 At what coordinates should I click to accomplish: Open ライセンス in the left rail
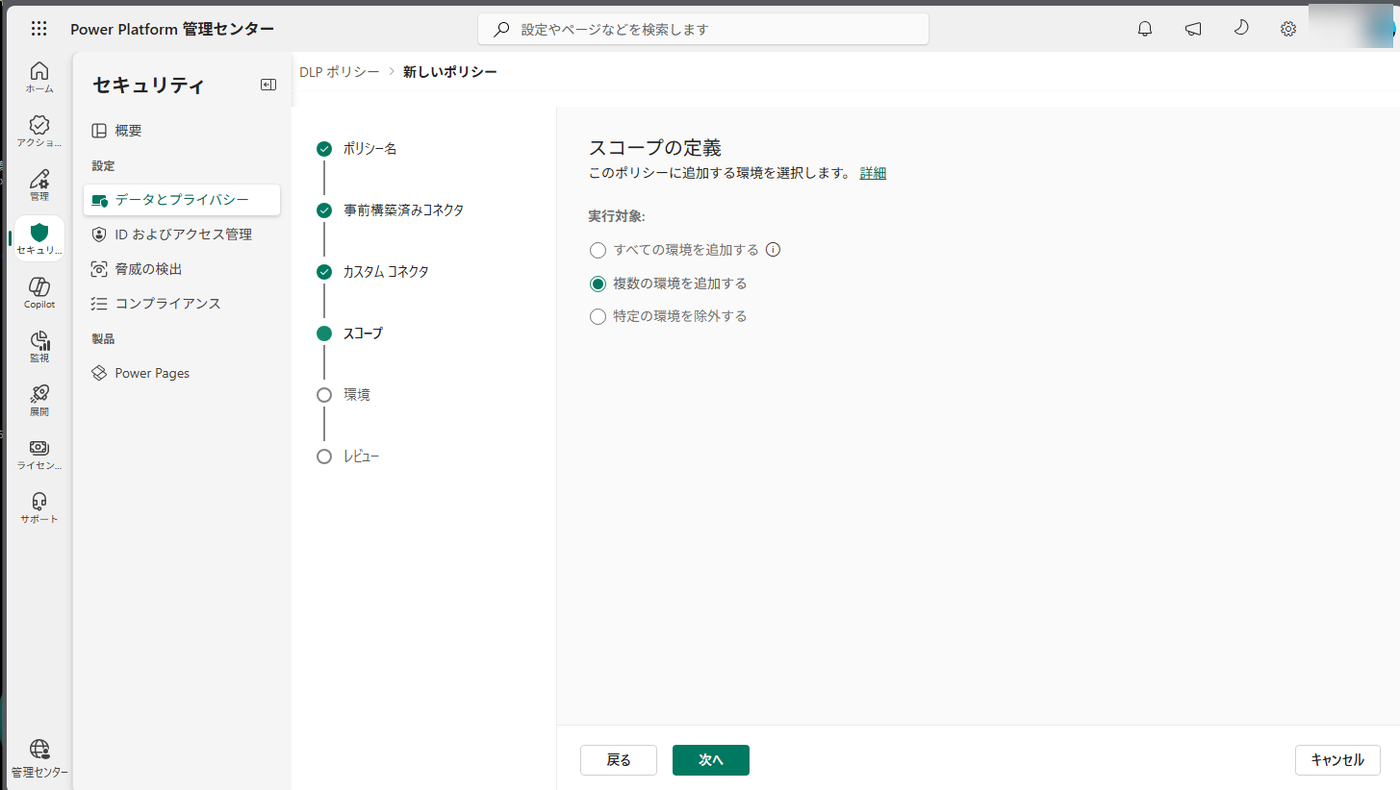point(39,455)
